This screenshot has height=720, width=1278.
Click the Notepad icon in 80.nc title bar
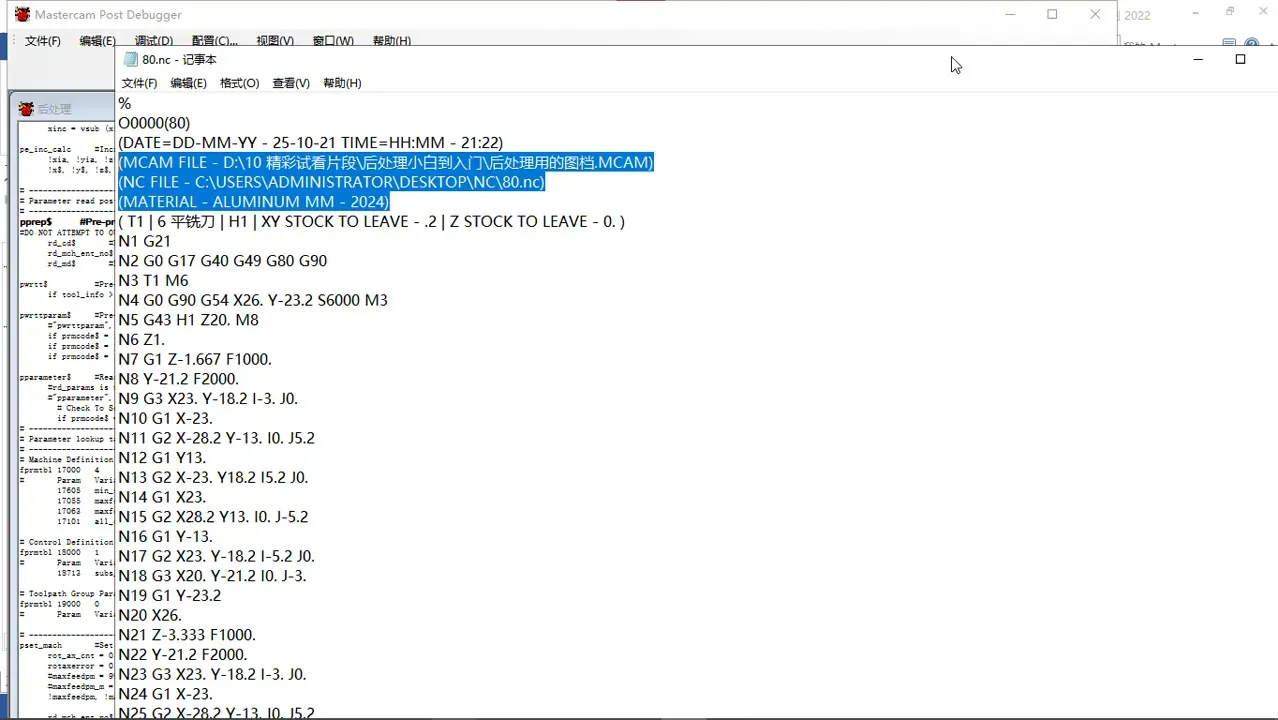pos(130,60)
